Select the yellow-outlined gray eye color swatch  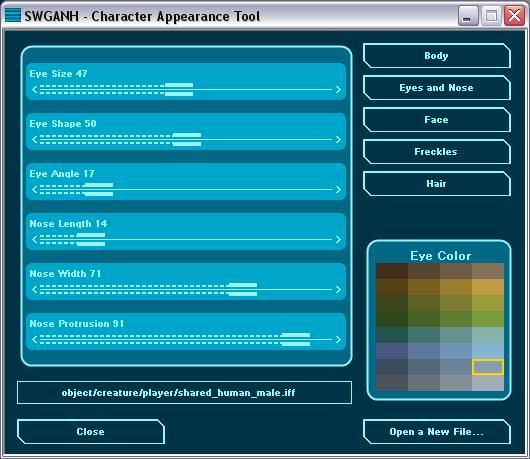pos(488,367)
